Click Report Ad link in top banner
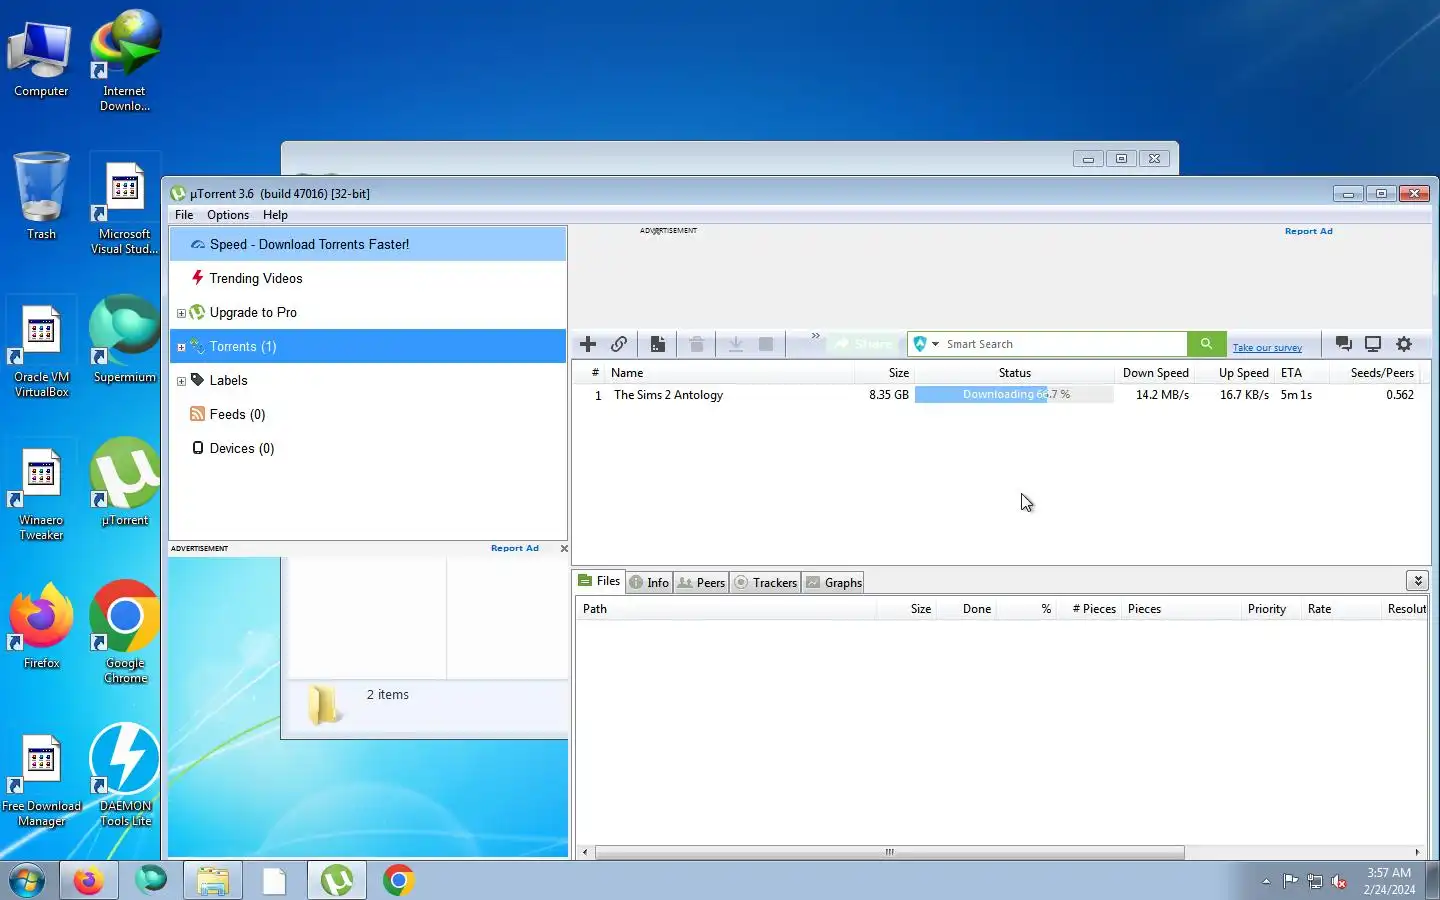 tap(1308, 231)
